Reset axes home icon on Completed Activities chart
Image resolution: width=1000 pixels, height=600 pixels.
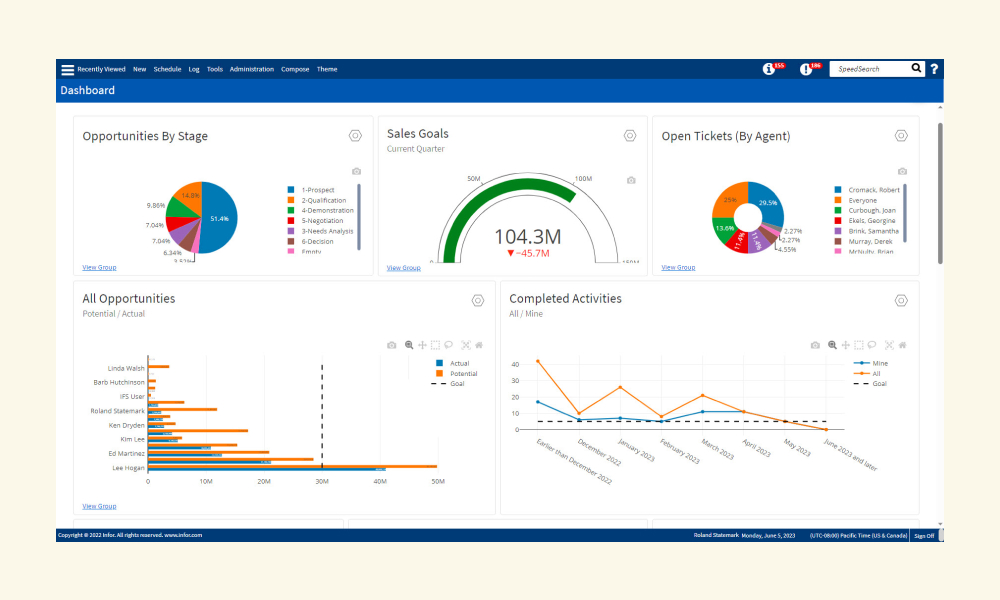tap(902, 345)
